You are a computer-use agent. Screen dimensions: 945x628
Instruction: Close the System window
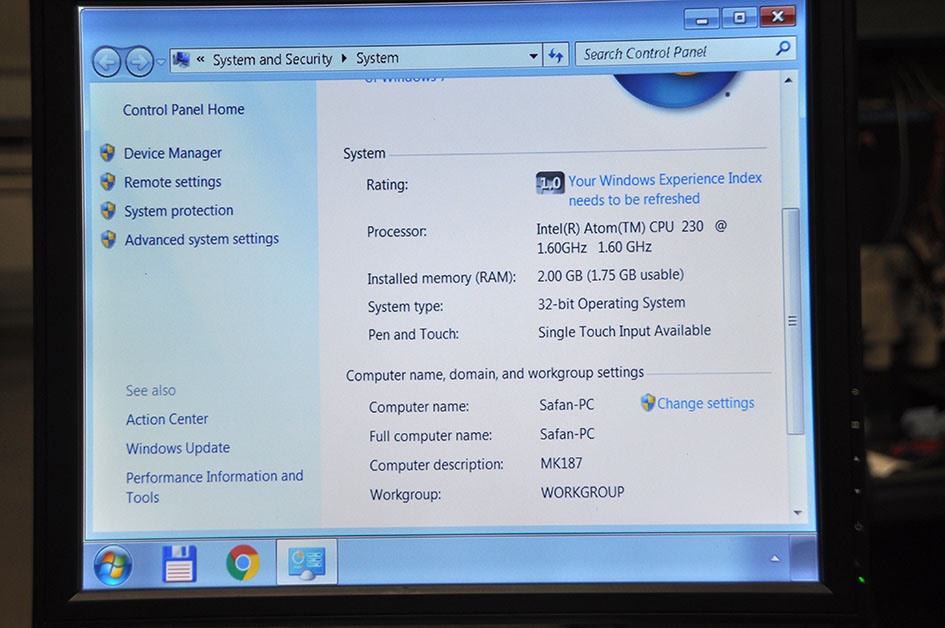click(777, 16)
